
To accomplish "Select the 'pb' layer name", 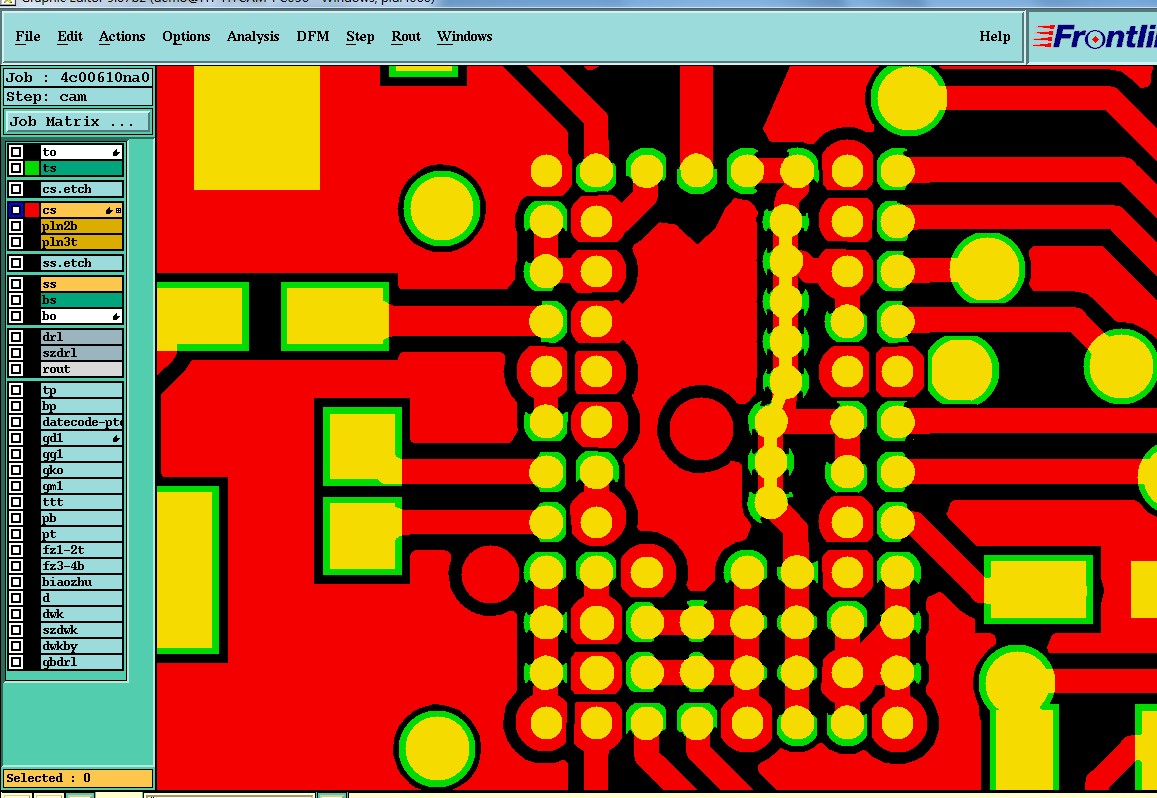I will [81, 518].
